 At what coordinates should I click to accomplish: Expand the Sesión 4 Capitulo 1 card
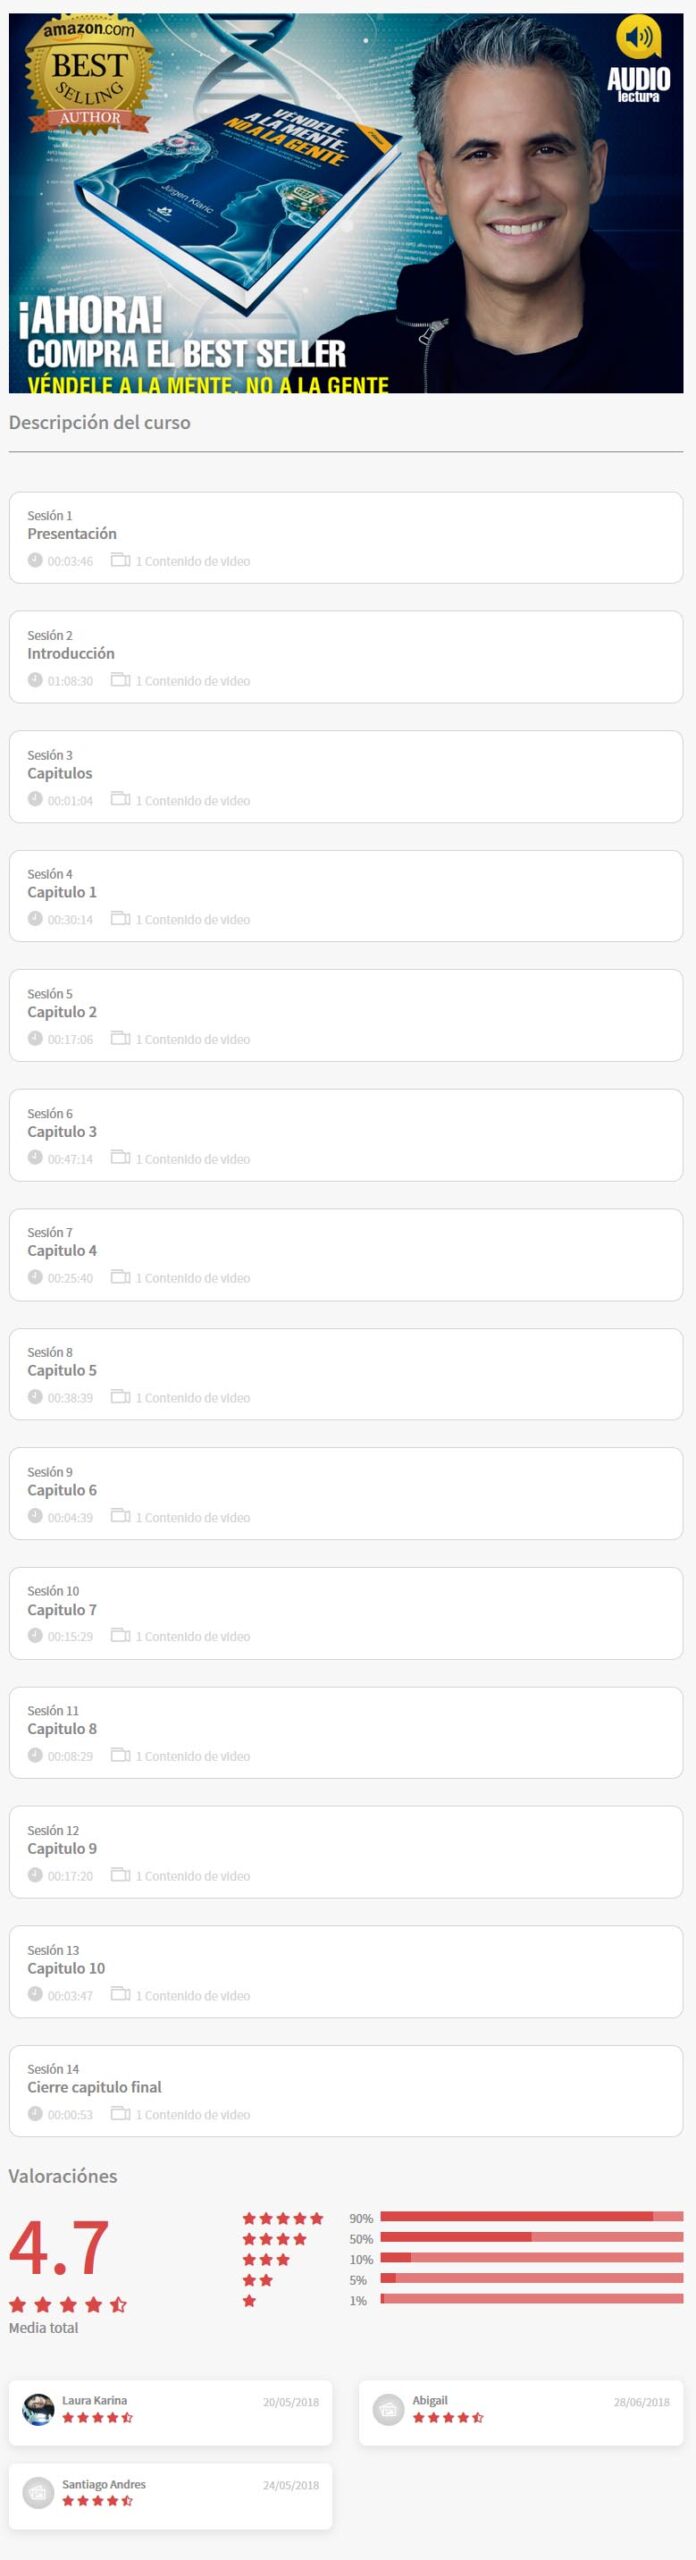(346, 896)
